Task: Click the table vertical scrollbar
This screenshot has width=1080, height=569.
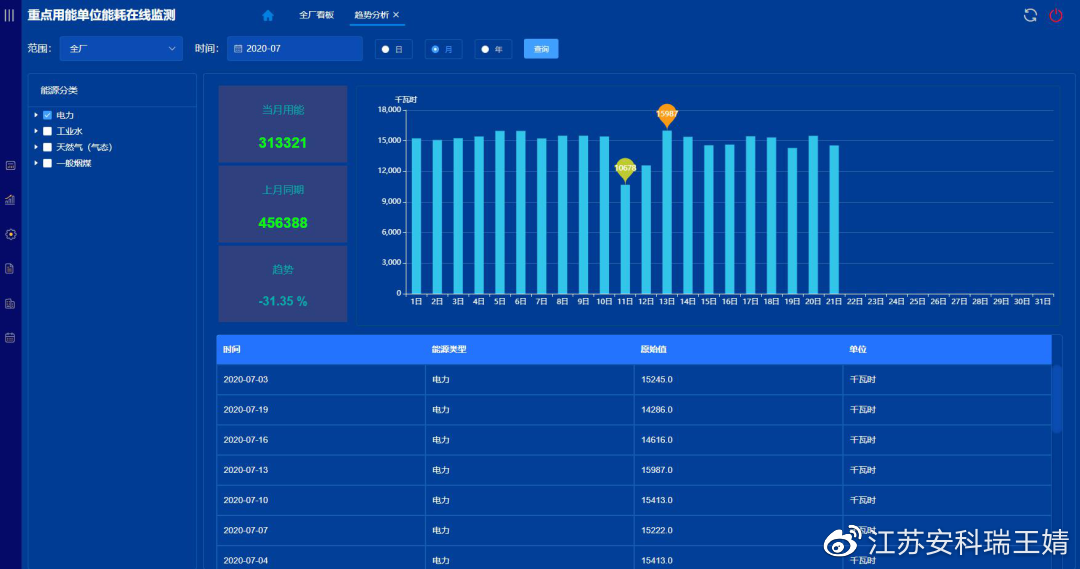Action: [1057, 398]
